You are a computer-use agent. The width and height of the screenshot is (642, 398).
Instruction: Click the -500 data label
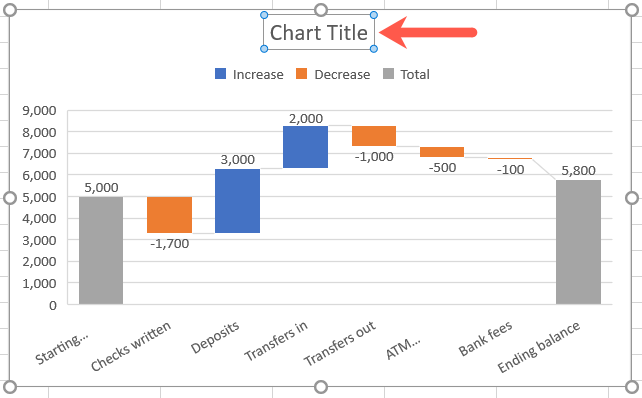[442, 168]
